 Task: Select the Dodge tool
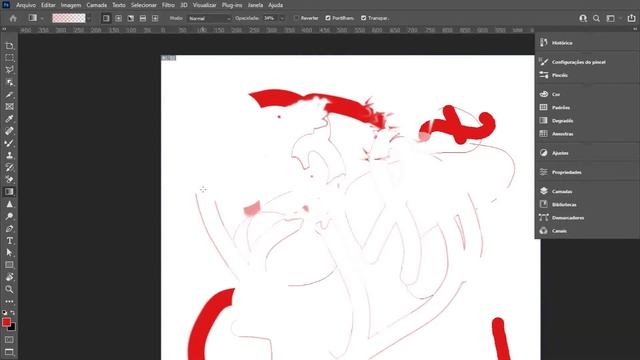[x=9, y=216]
